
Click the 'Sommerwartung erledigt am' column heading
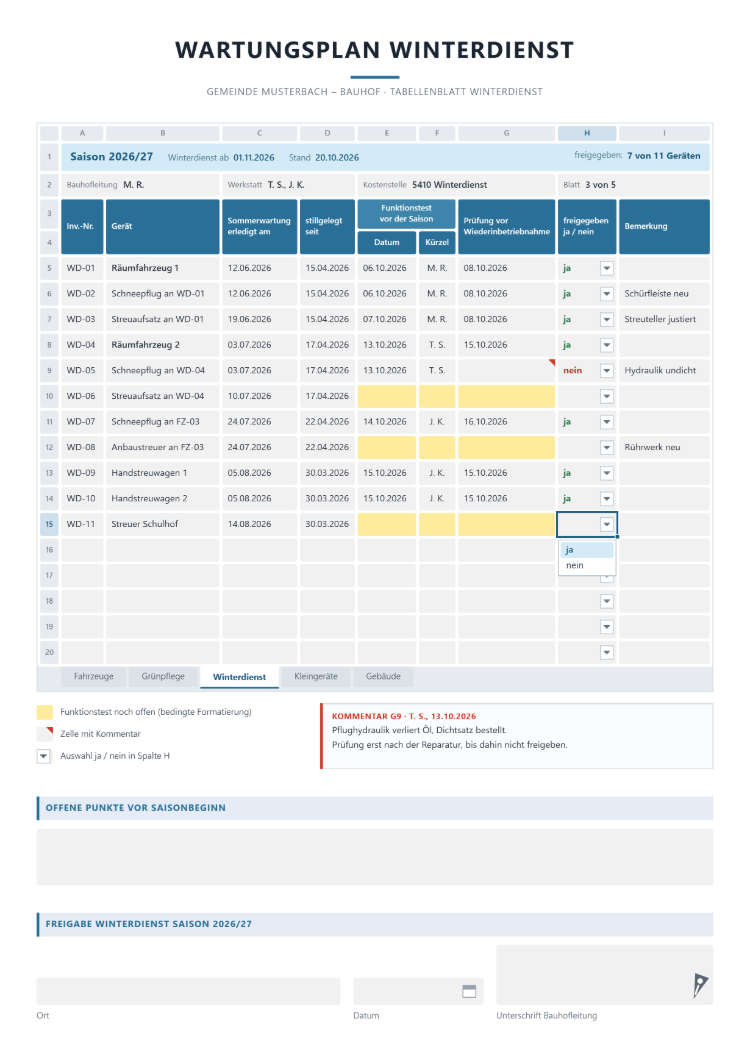(x=260, y=226)
